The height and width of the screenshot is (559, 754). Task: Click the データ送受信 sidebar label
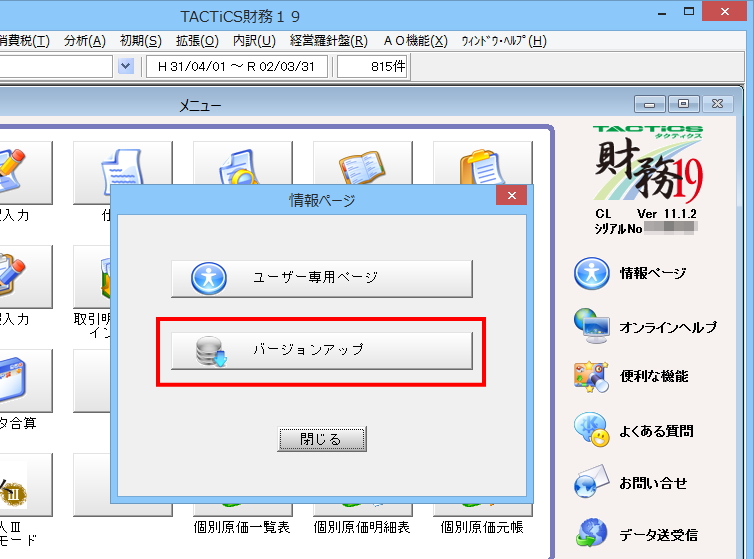tap(658, 535)
